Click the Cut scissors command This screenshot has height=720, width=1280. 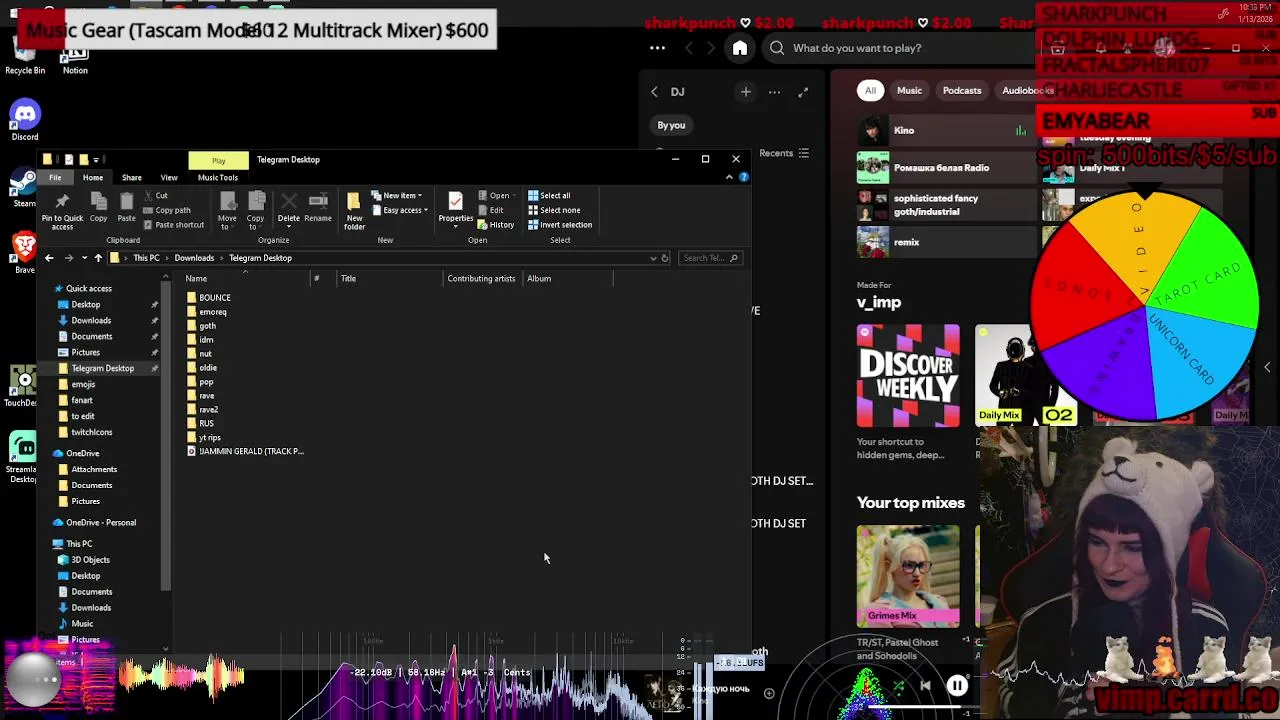pyautogui.click(x=155, y=196)
